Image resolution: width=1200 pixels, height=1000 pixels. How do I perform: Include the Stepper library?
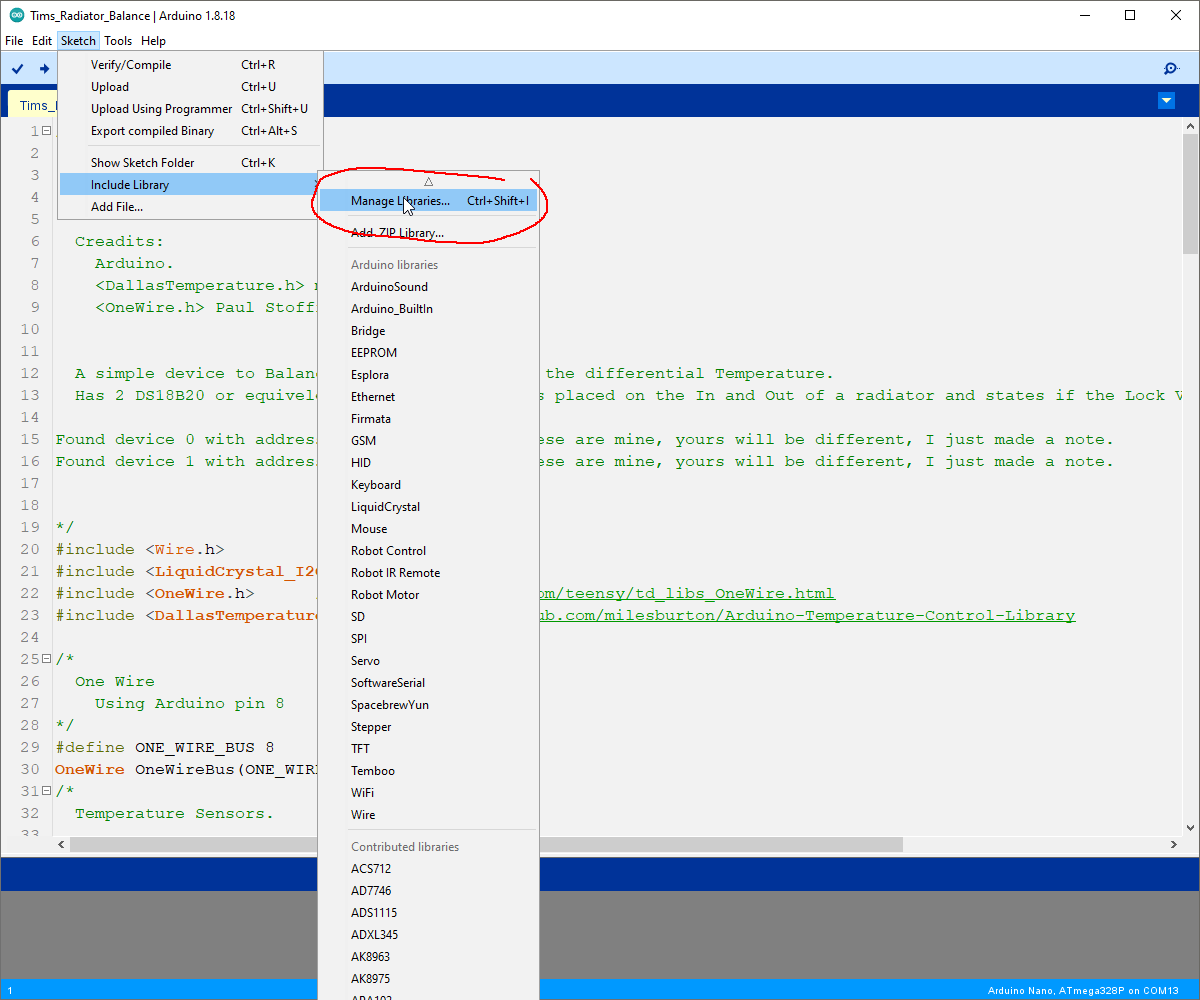[428, 727]
